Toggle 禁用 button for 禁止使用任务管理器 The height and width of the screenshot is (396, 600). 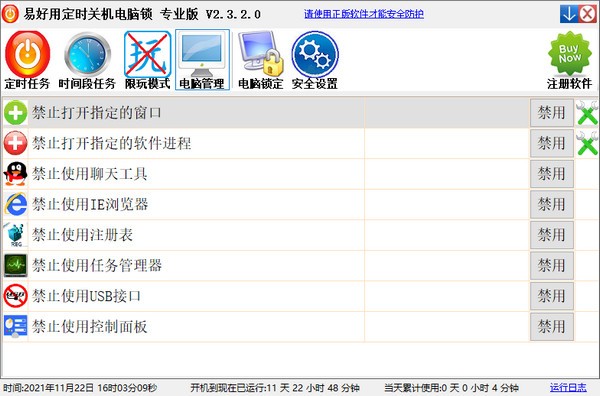tap(551, 266)
